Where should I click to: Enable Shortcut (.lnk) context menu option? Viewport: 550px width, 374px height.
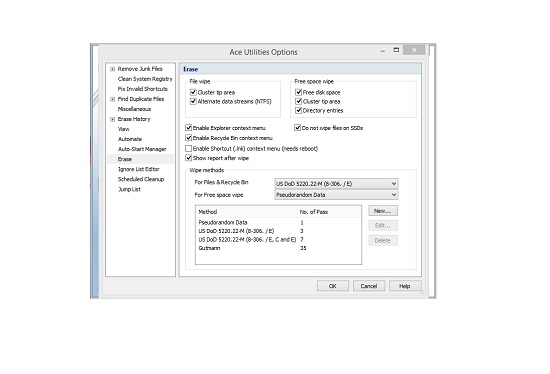188,148
